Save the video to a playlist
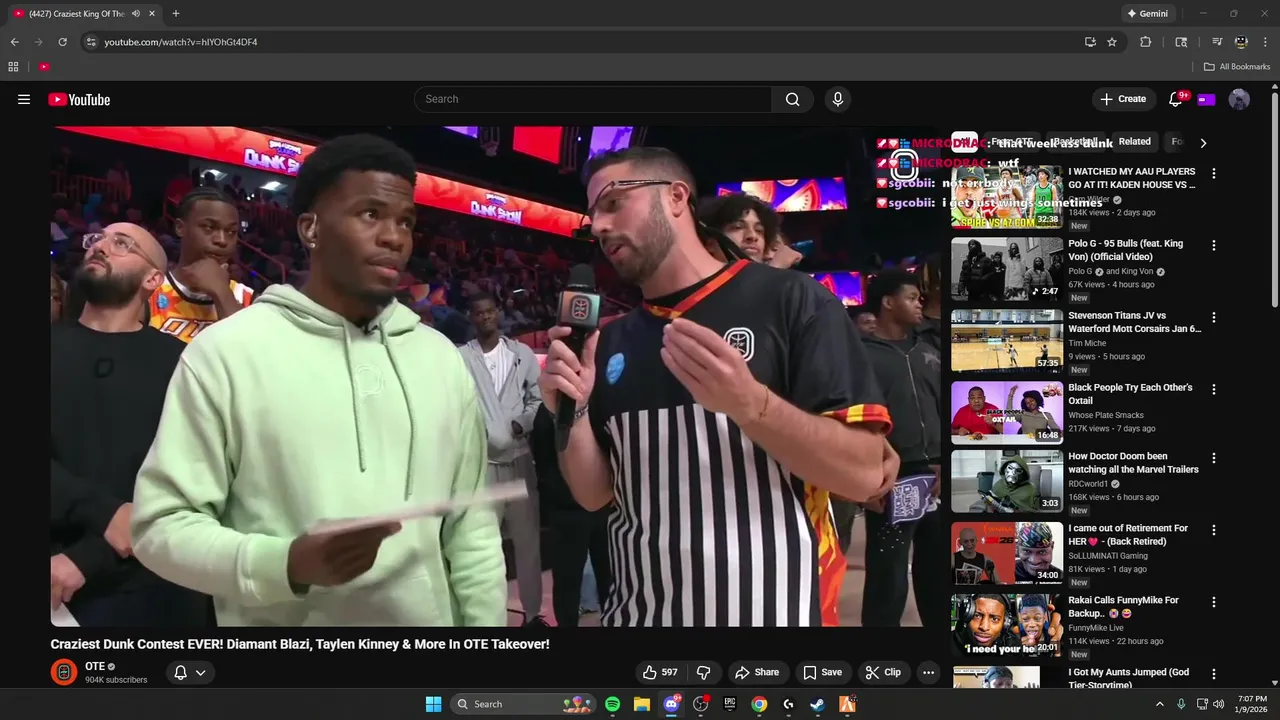This screenshot has height=720, width=1280. click(823, 672)
